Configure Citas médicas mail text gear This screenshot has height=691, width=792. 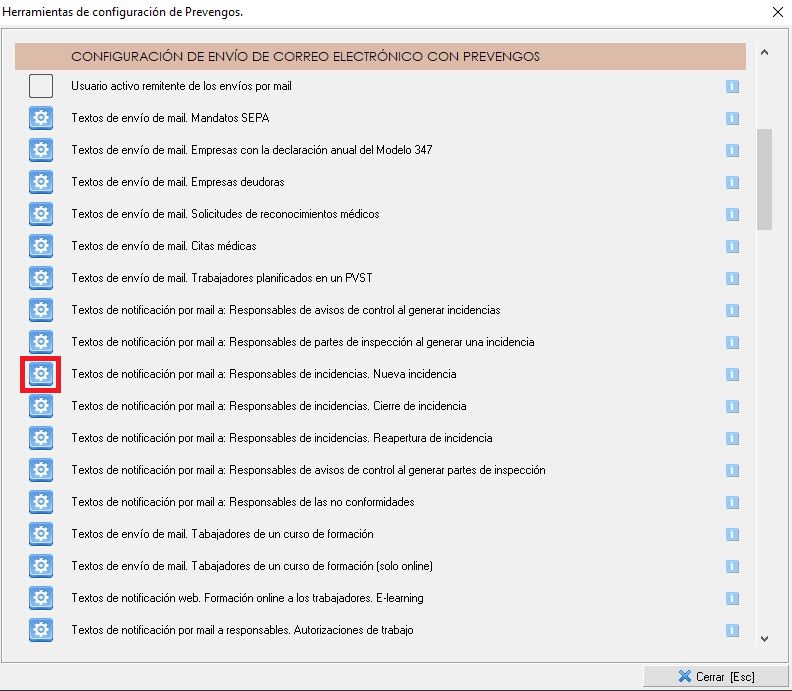pos(41,246)
